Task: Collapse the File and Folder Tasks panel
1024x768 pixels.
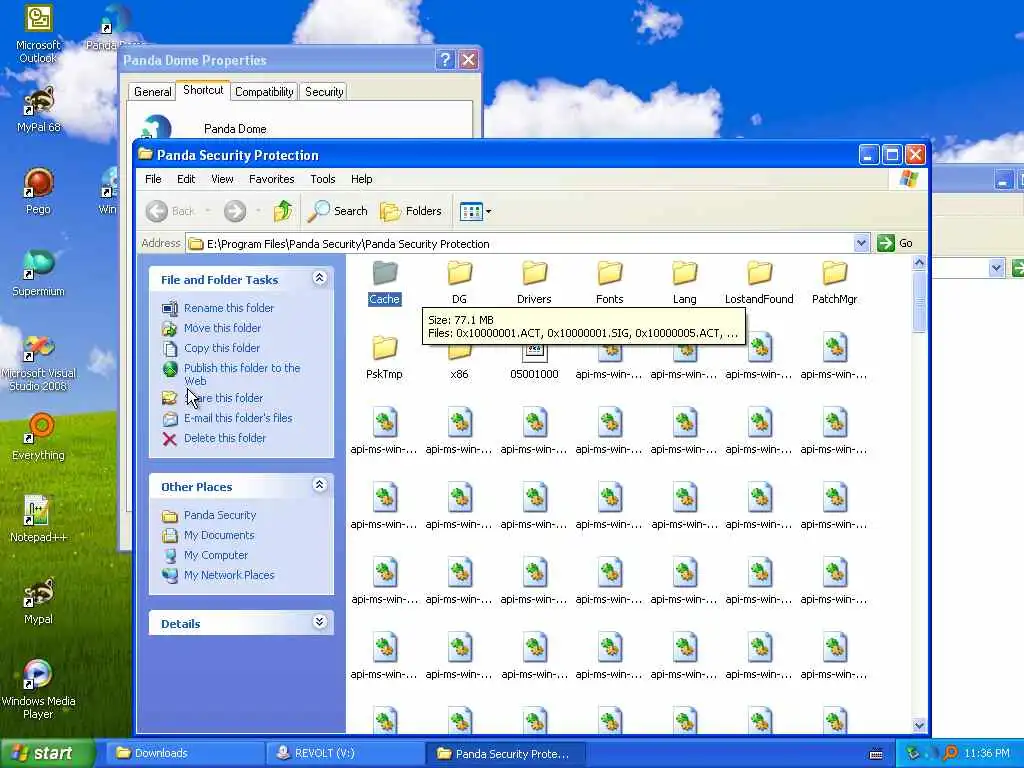Action: coord(319,278)
